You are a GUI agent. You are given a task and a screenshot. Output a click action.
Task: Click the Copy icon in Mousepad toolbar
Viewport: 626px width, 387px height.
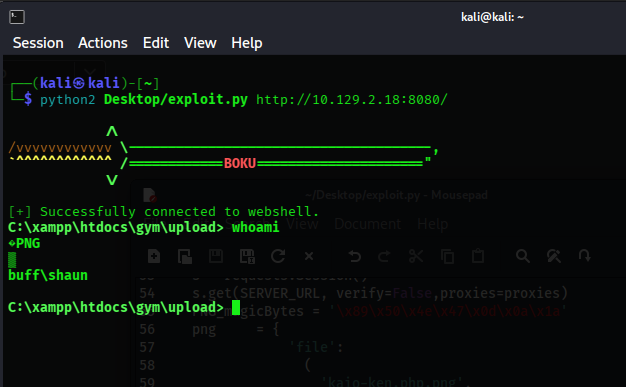(x=447, y=256)
